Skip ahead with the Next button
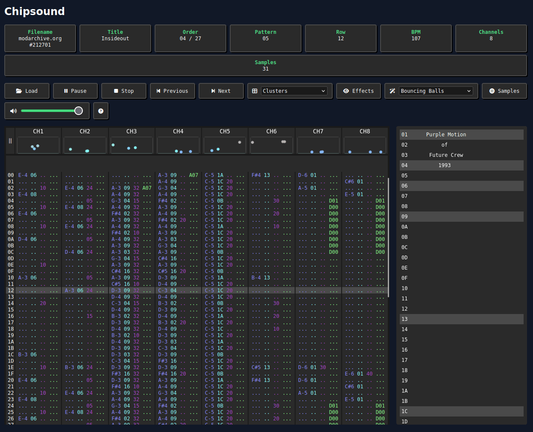The height and width of the screenshot is (432, 533). (221, 91)
